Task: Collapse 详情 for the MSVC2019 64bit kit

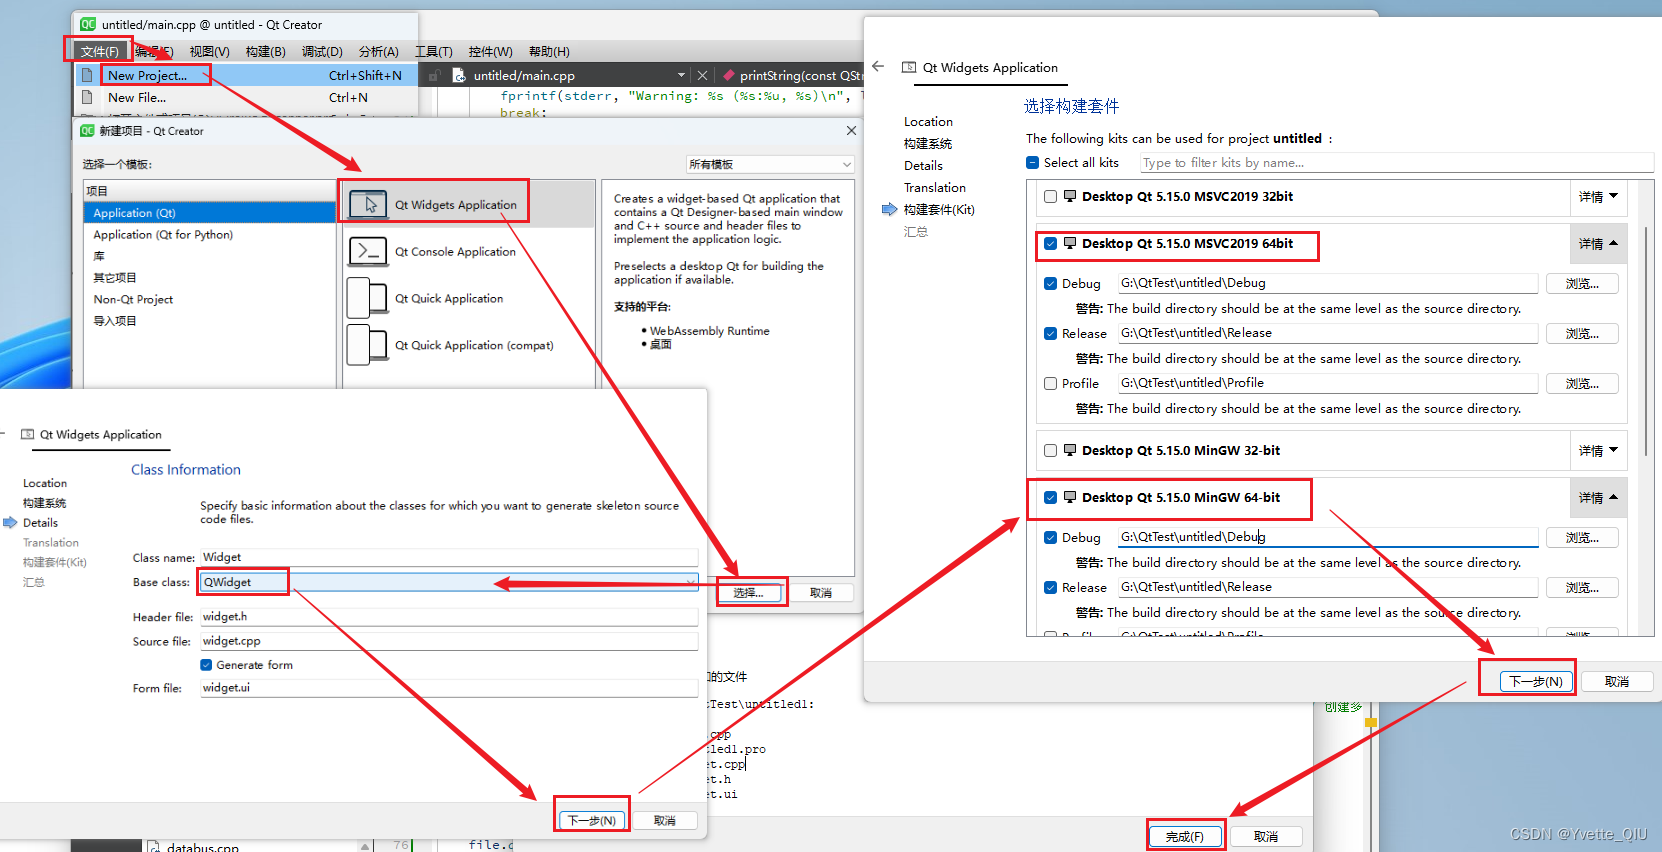Action: coord(1598,244)
